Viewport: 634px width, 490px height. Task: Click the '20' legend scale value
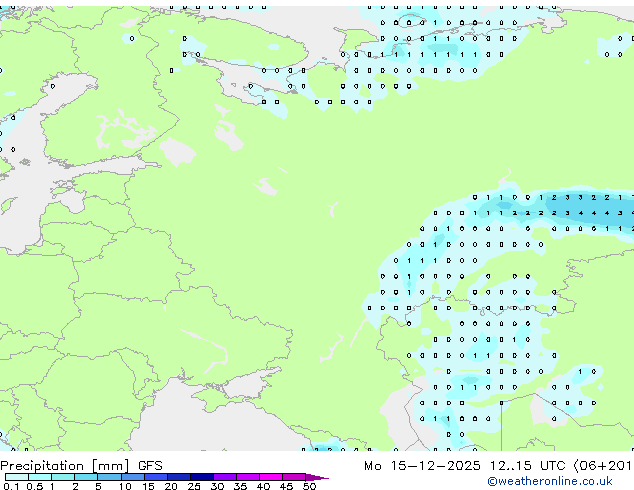click(x=171, y=486)
